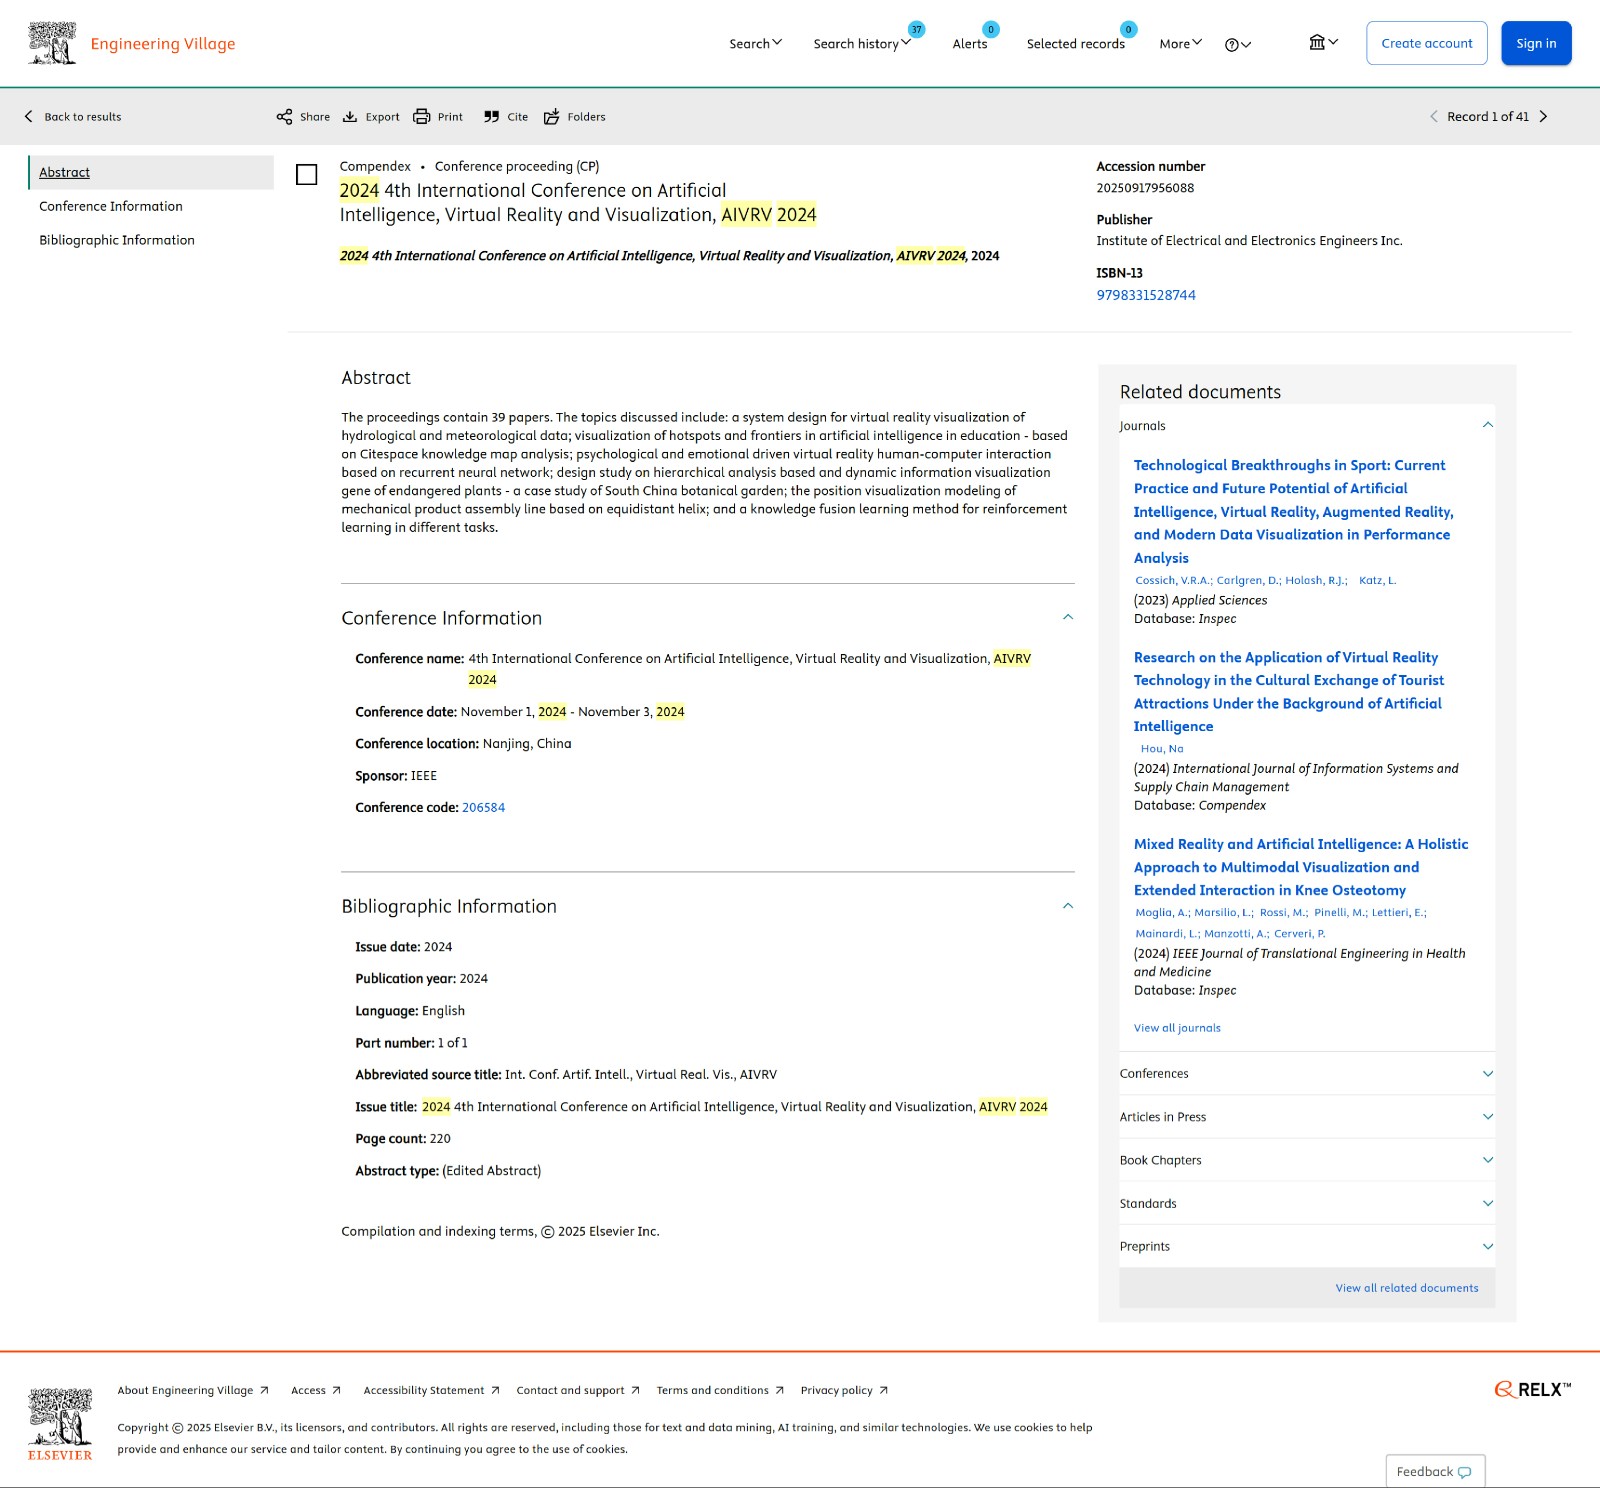Expand the Standards section
Viewport: 1600px width, 1488px height.
pos(1488,1203)
